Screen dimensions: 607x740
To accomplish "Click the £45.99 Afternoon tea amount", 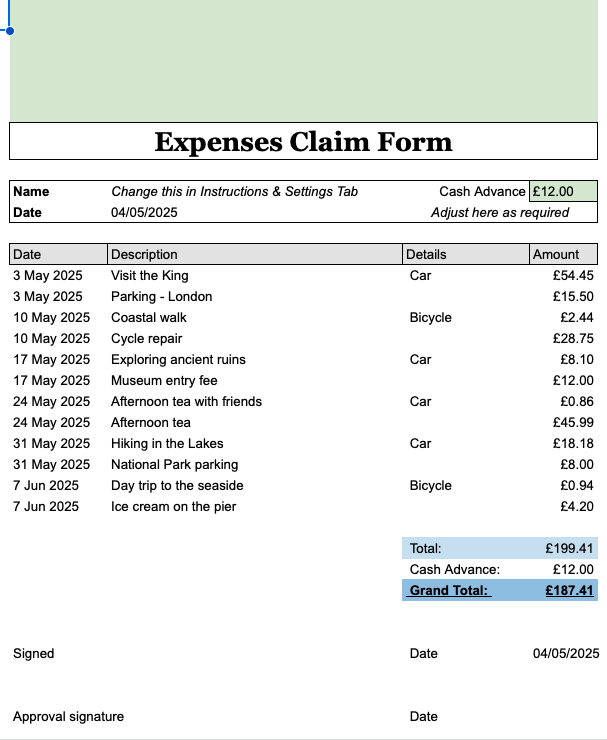I will pos(573,422).
